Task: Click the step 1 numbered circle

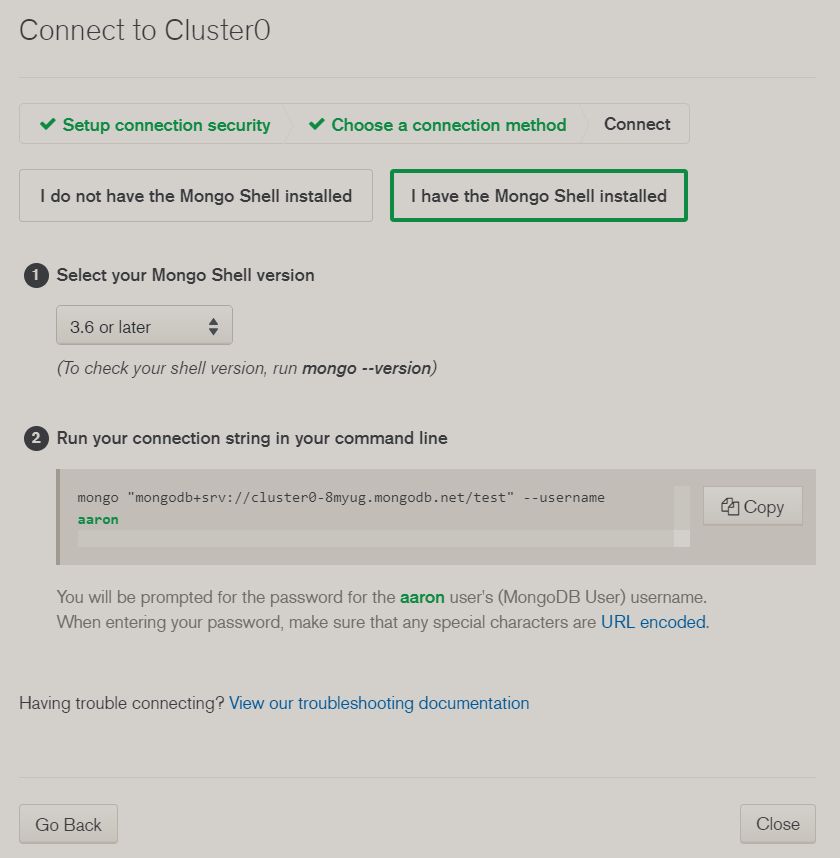Action: [x=36, y=275]
